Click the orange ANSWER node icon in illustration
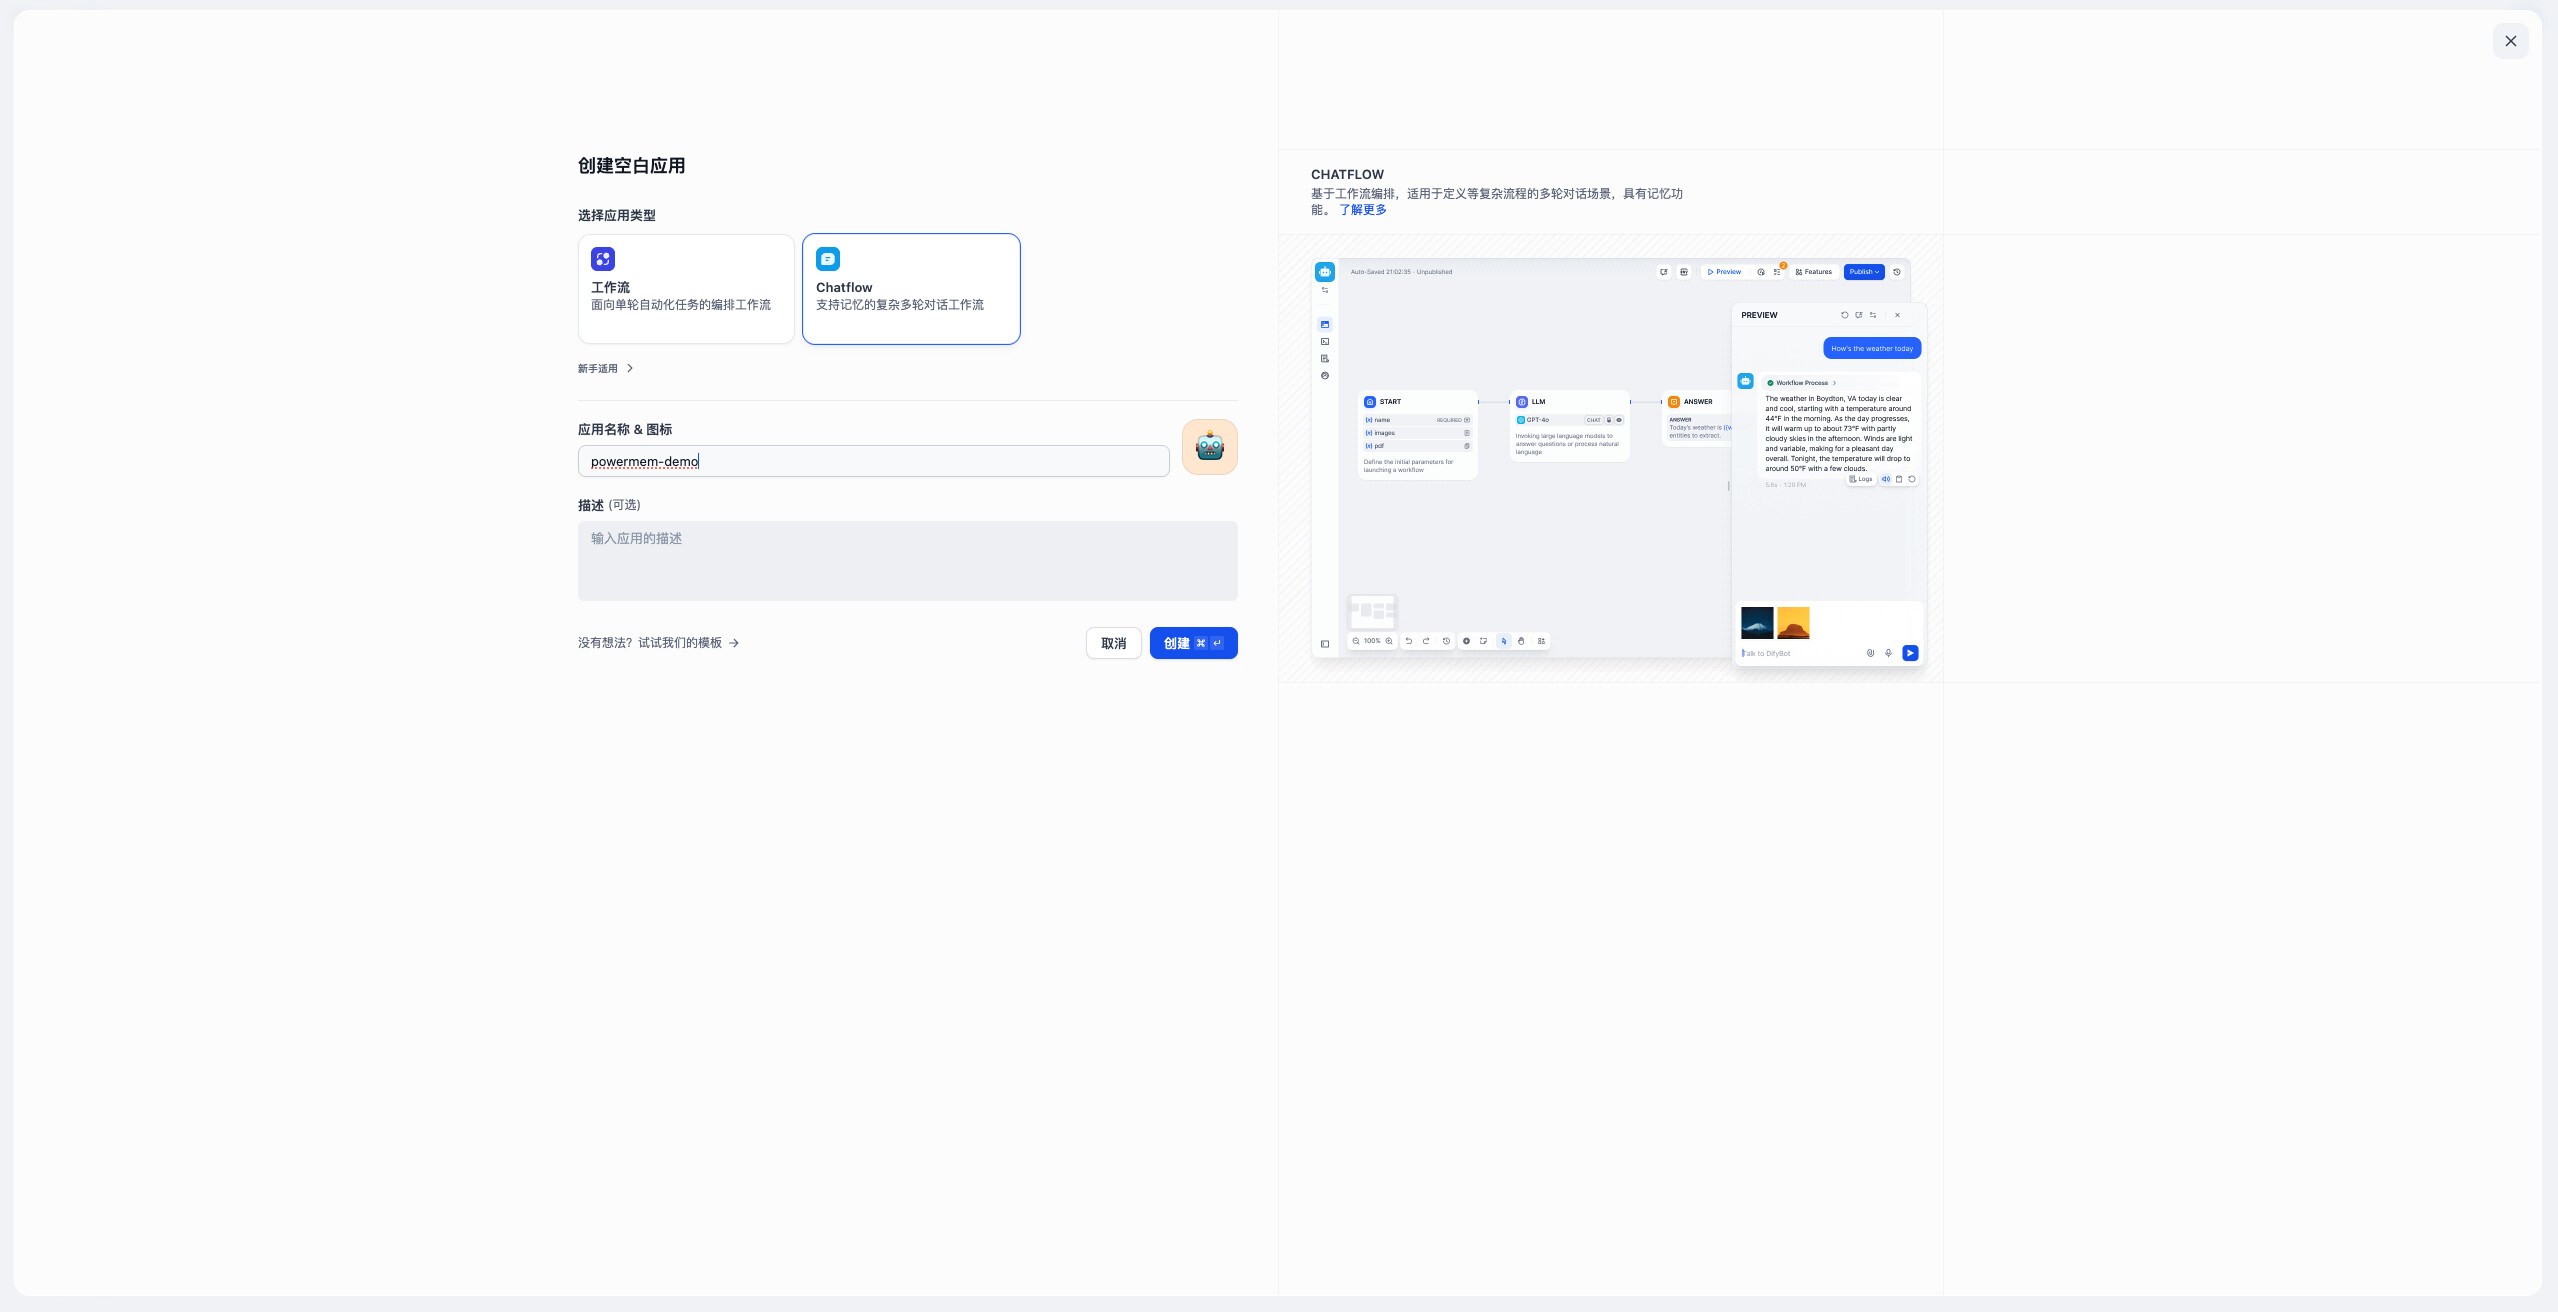The height and width of the screenshot is (1312, 2558). tap(1673, 402)
